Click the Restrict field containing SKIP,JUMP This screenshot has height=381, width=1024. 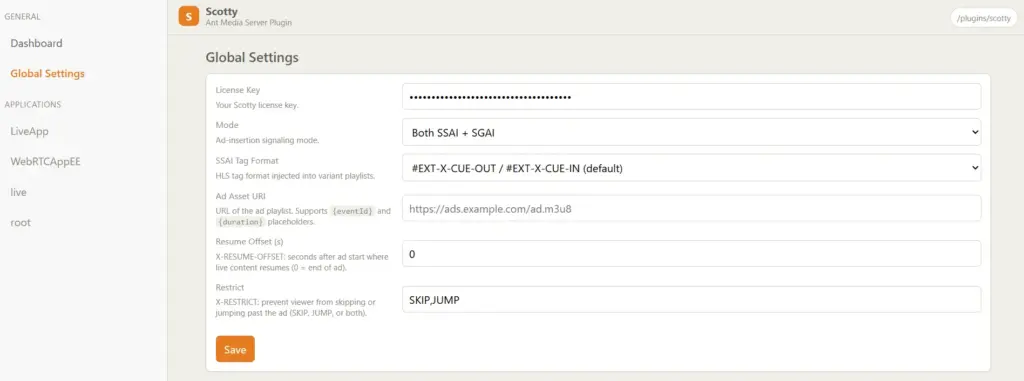coord(692,299)
